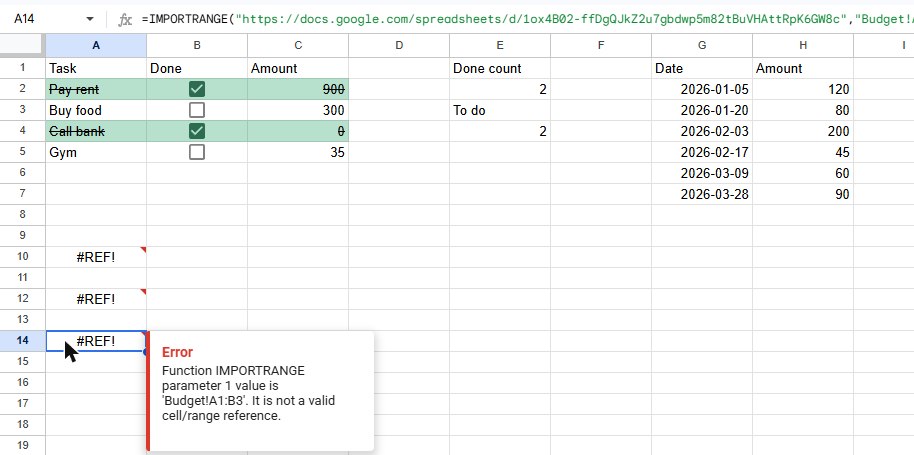Select the #REF! error cell in row 12
914x455 pixels.
click(x=96, y=299)
